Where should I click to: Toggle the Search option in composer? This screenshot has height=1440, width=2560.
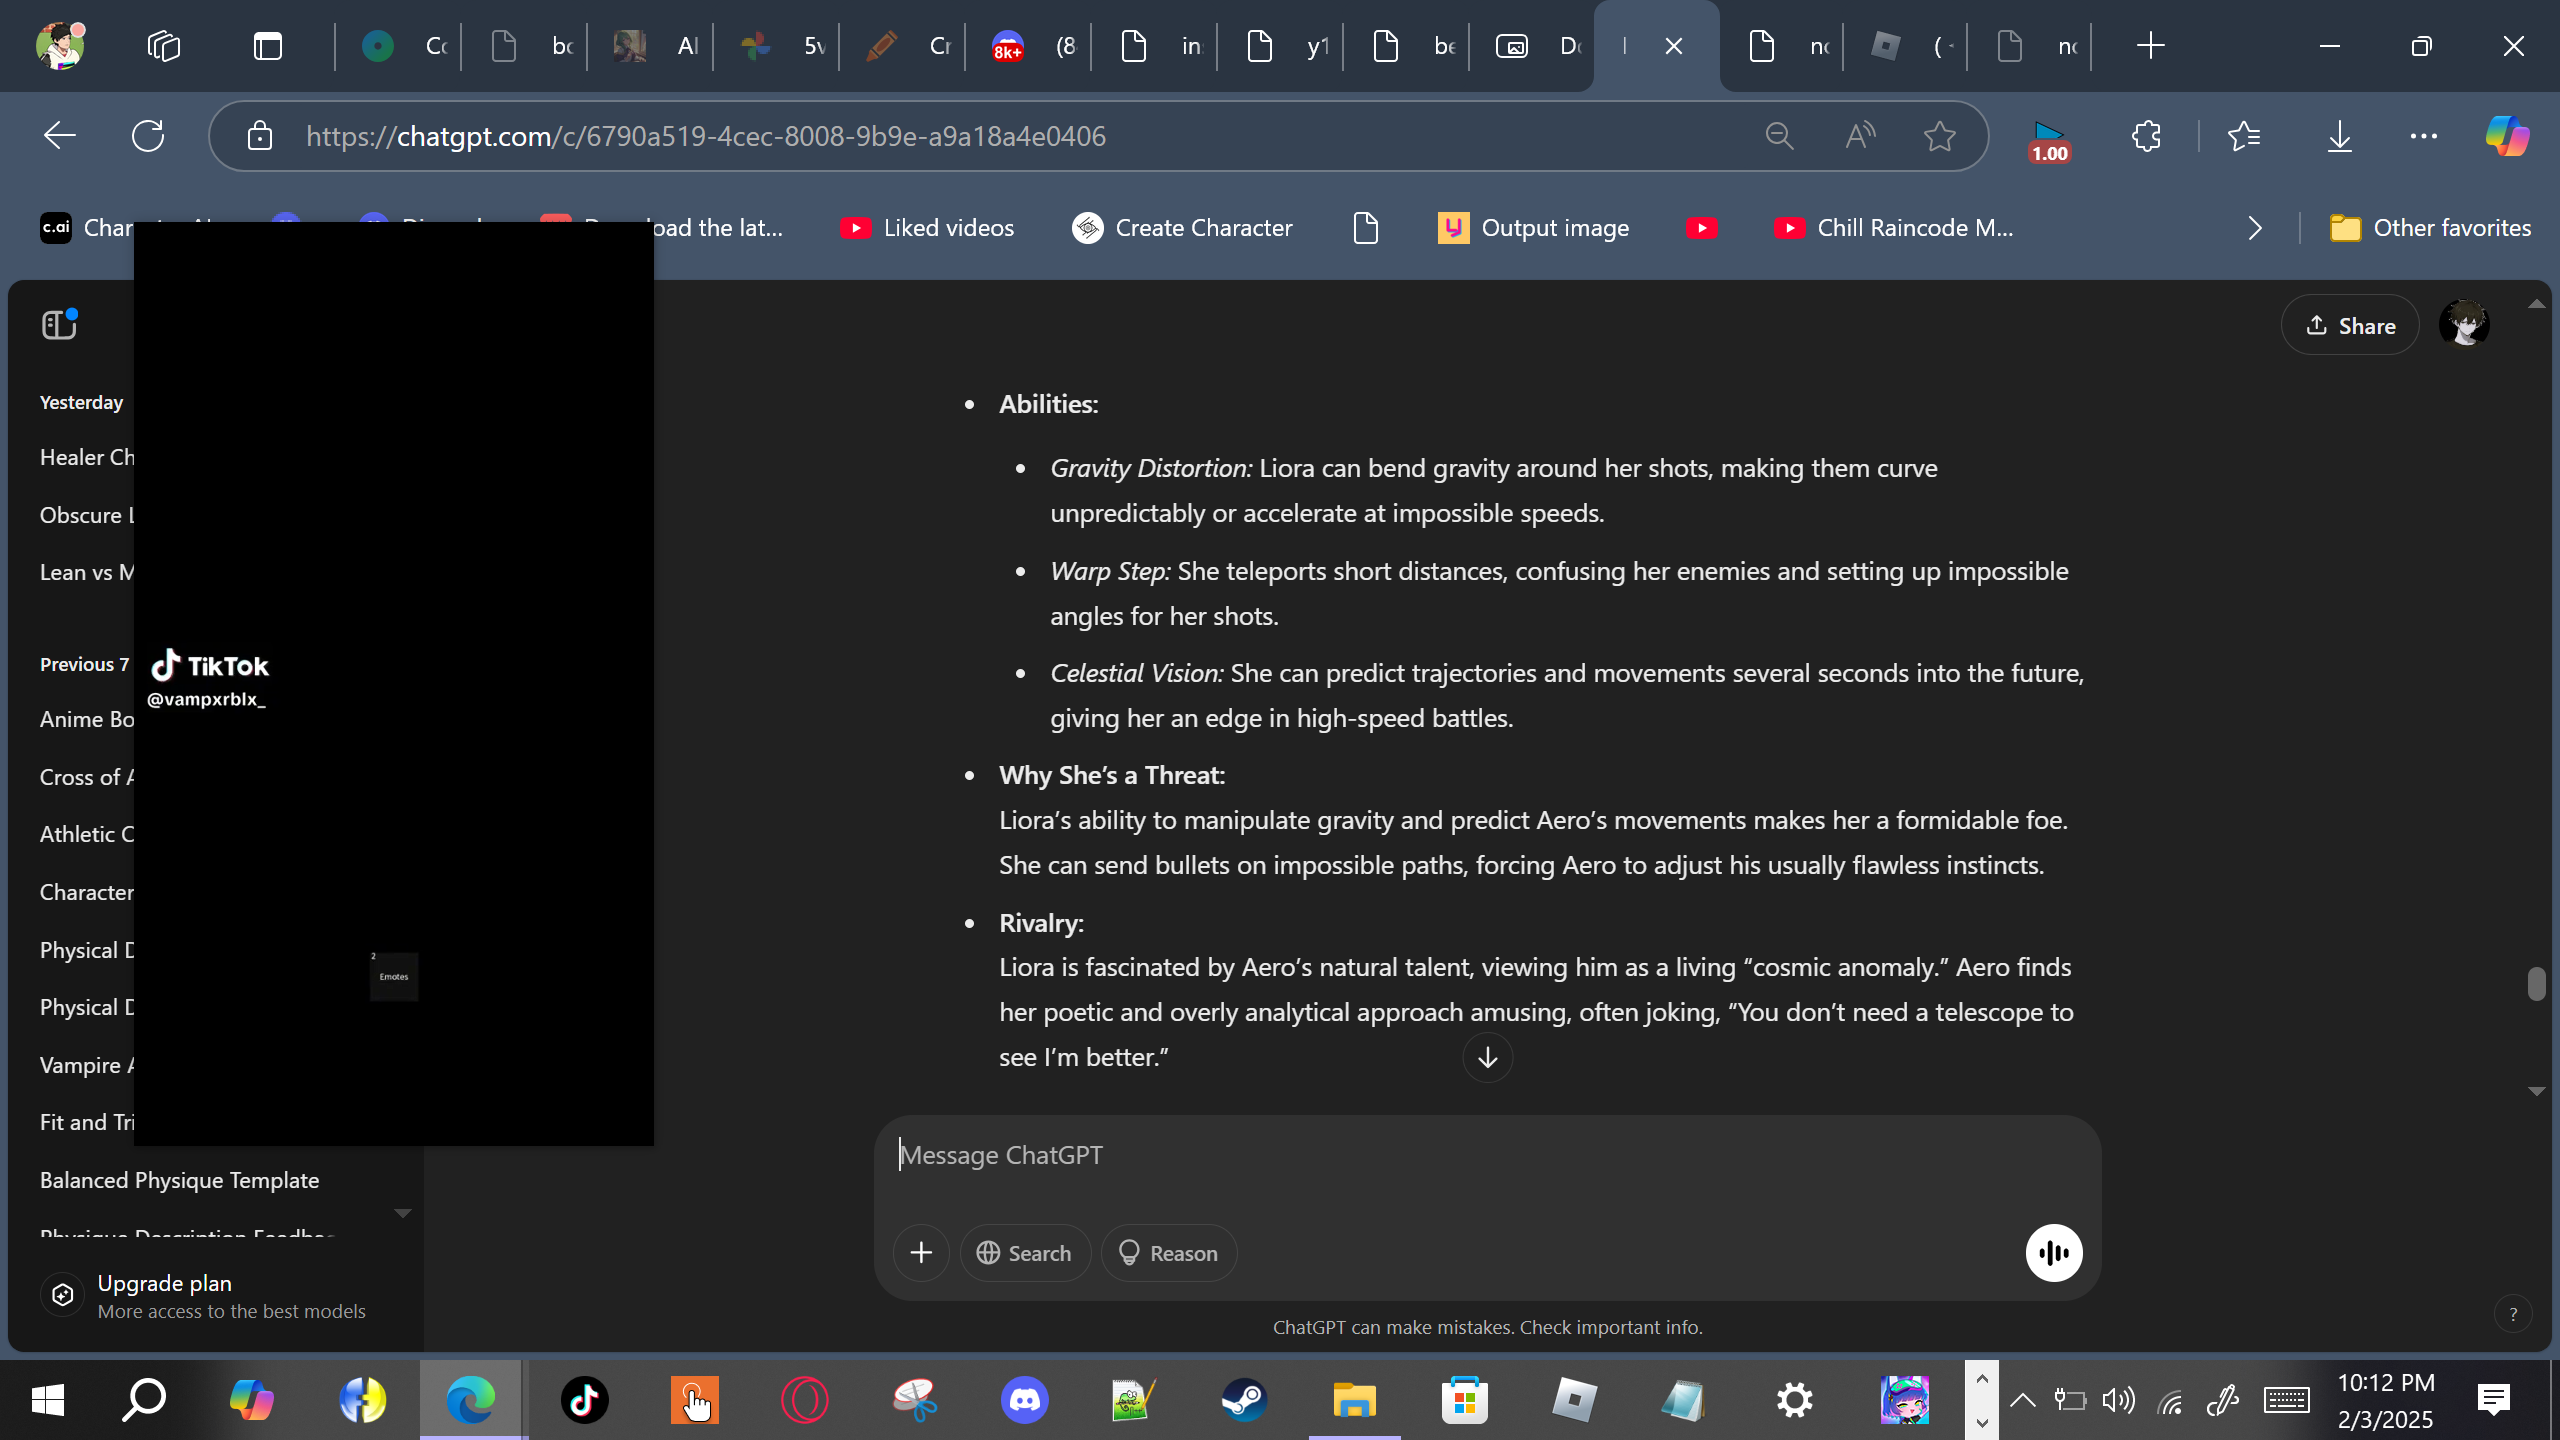point(1025,1253)
